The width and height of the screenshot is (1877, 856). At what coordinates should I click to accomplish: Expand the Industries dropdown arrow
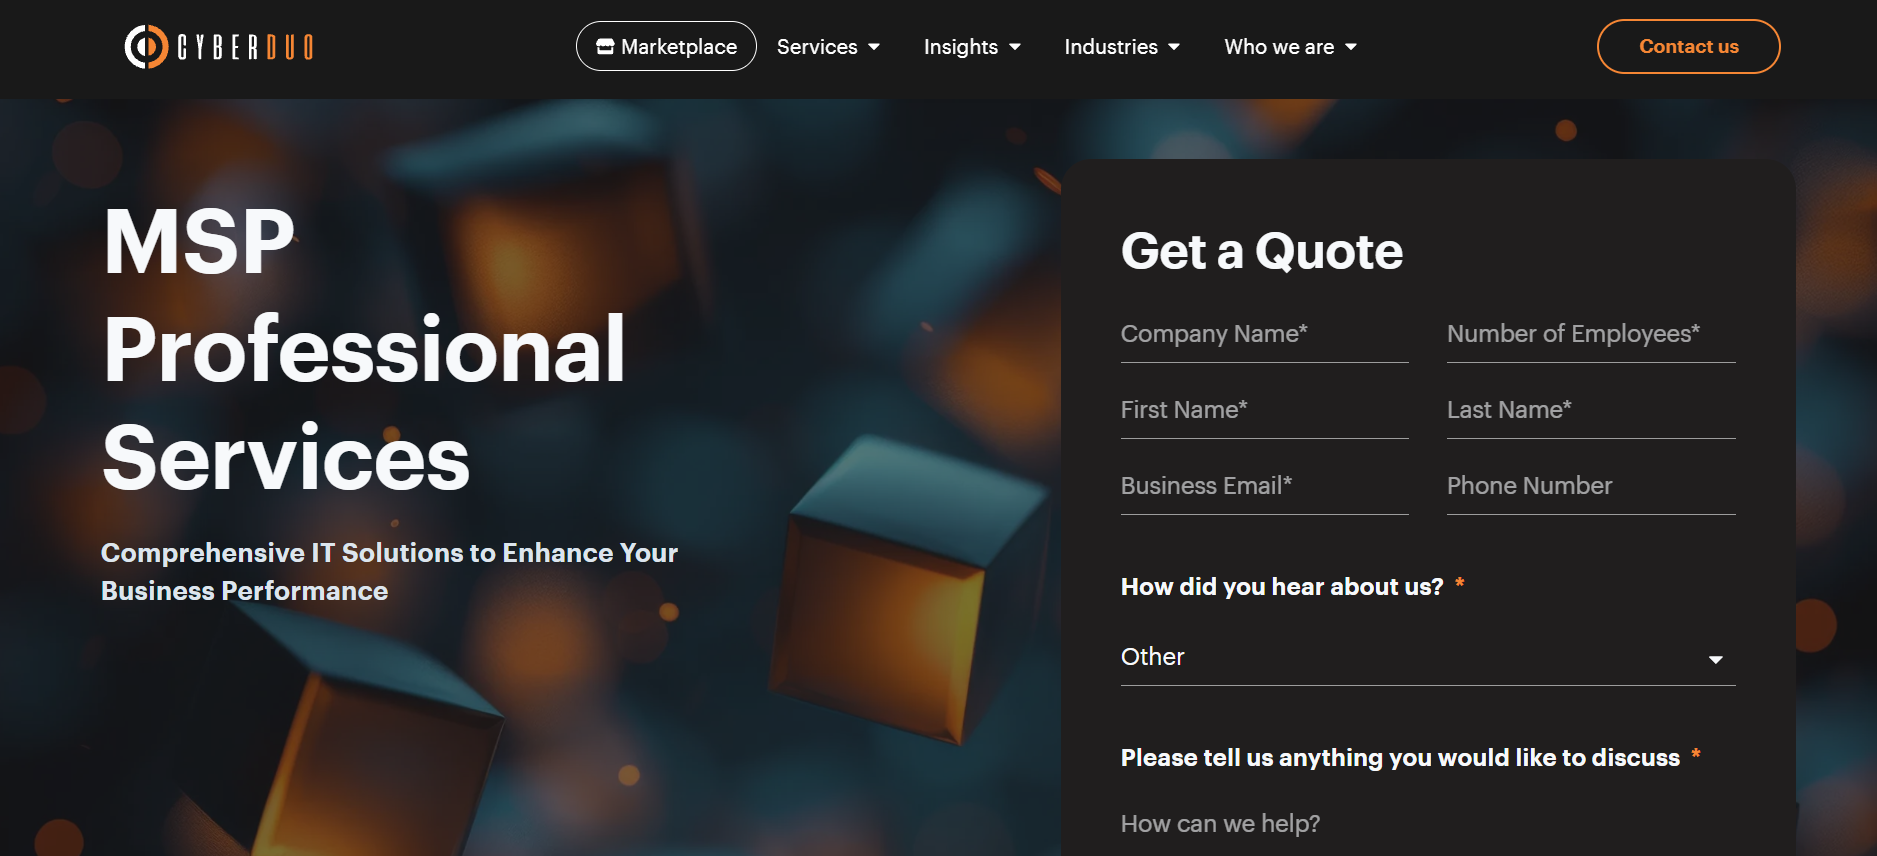click(1174, 47)
